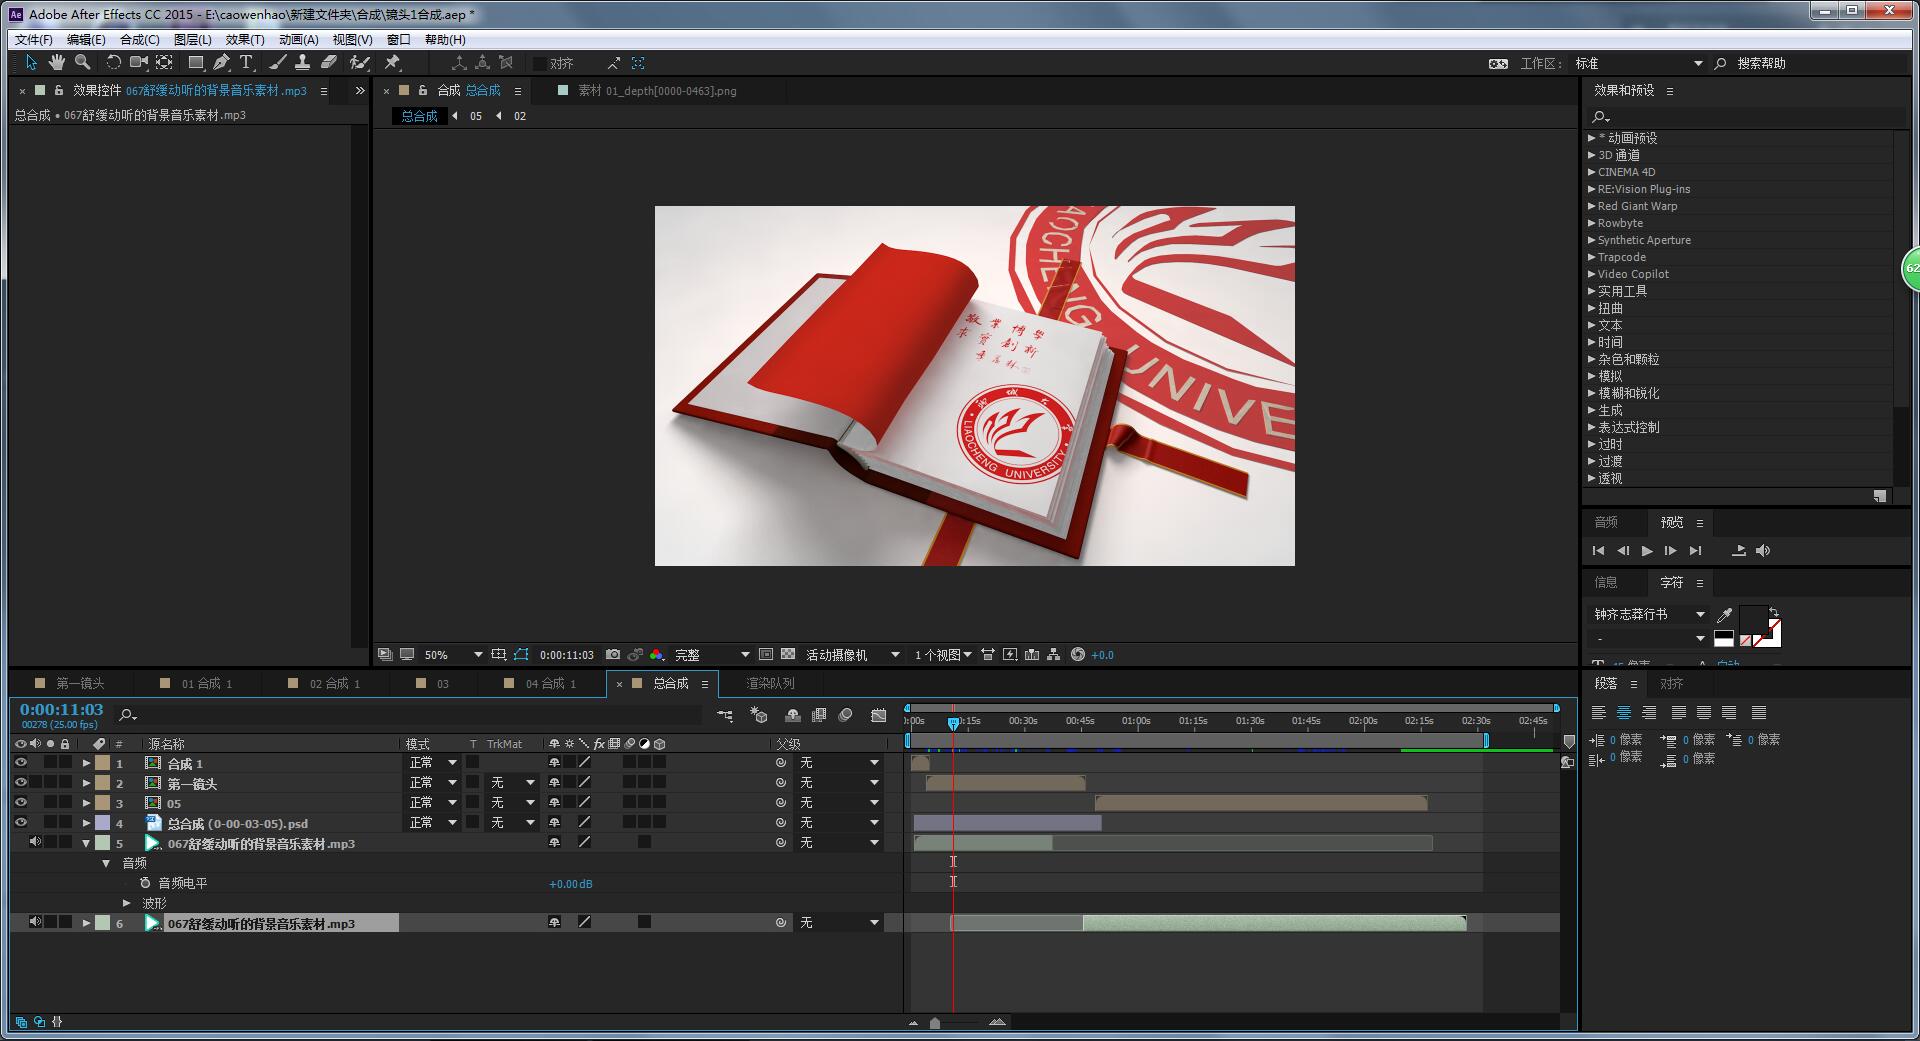Select the Pen tool
This screenshot has height=1041, width=1920.
[221, 63]
